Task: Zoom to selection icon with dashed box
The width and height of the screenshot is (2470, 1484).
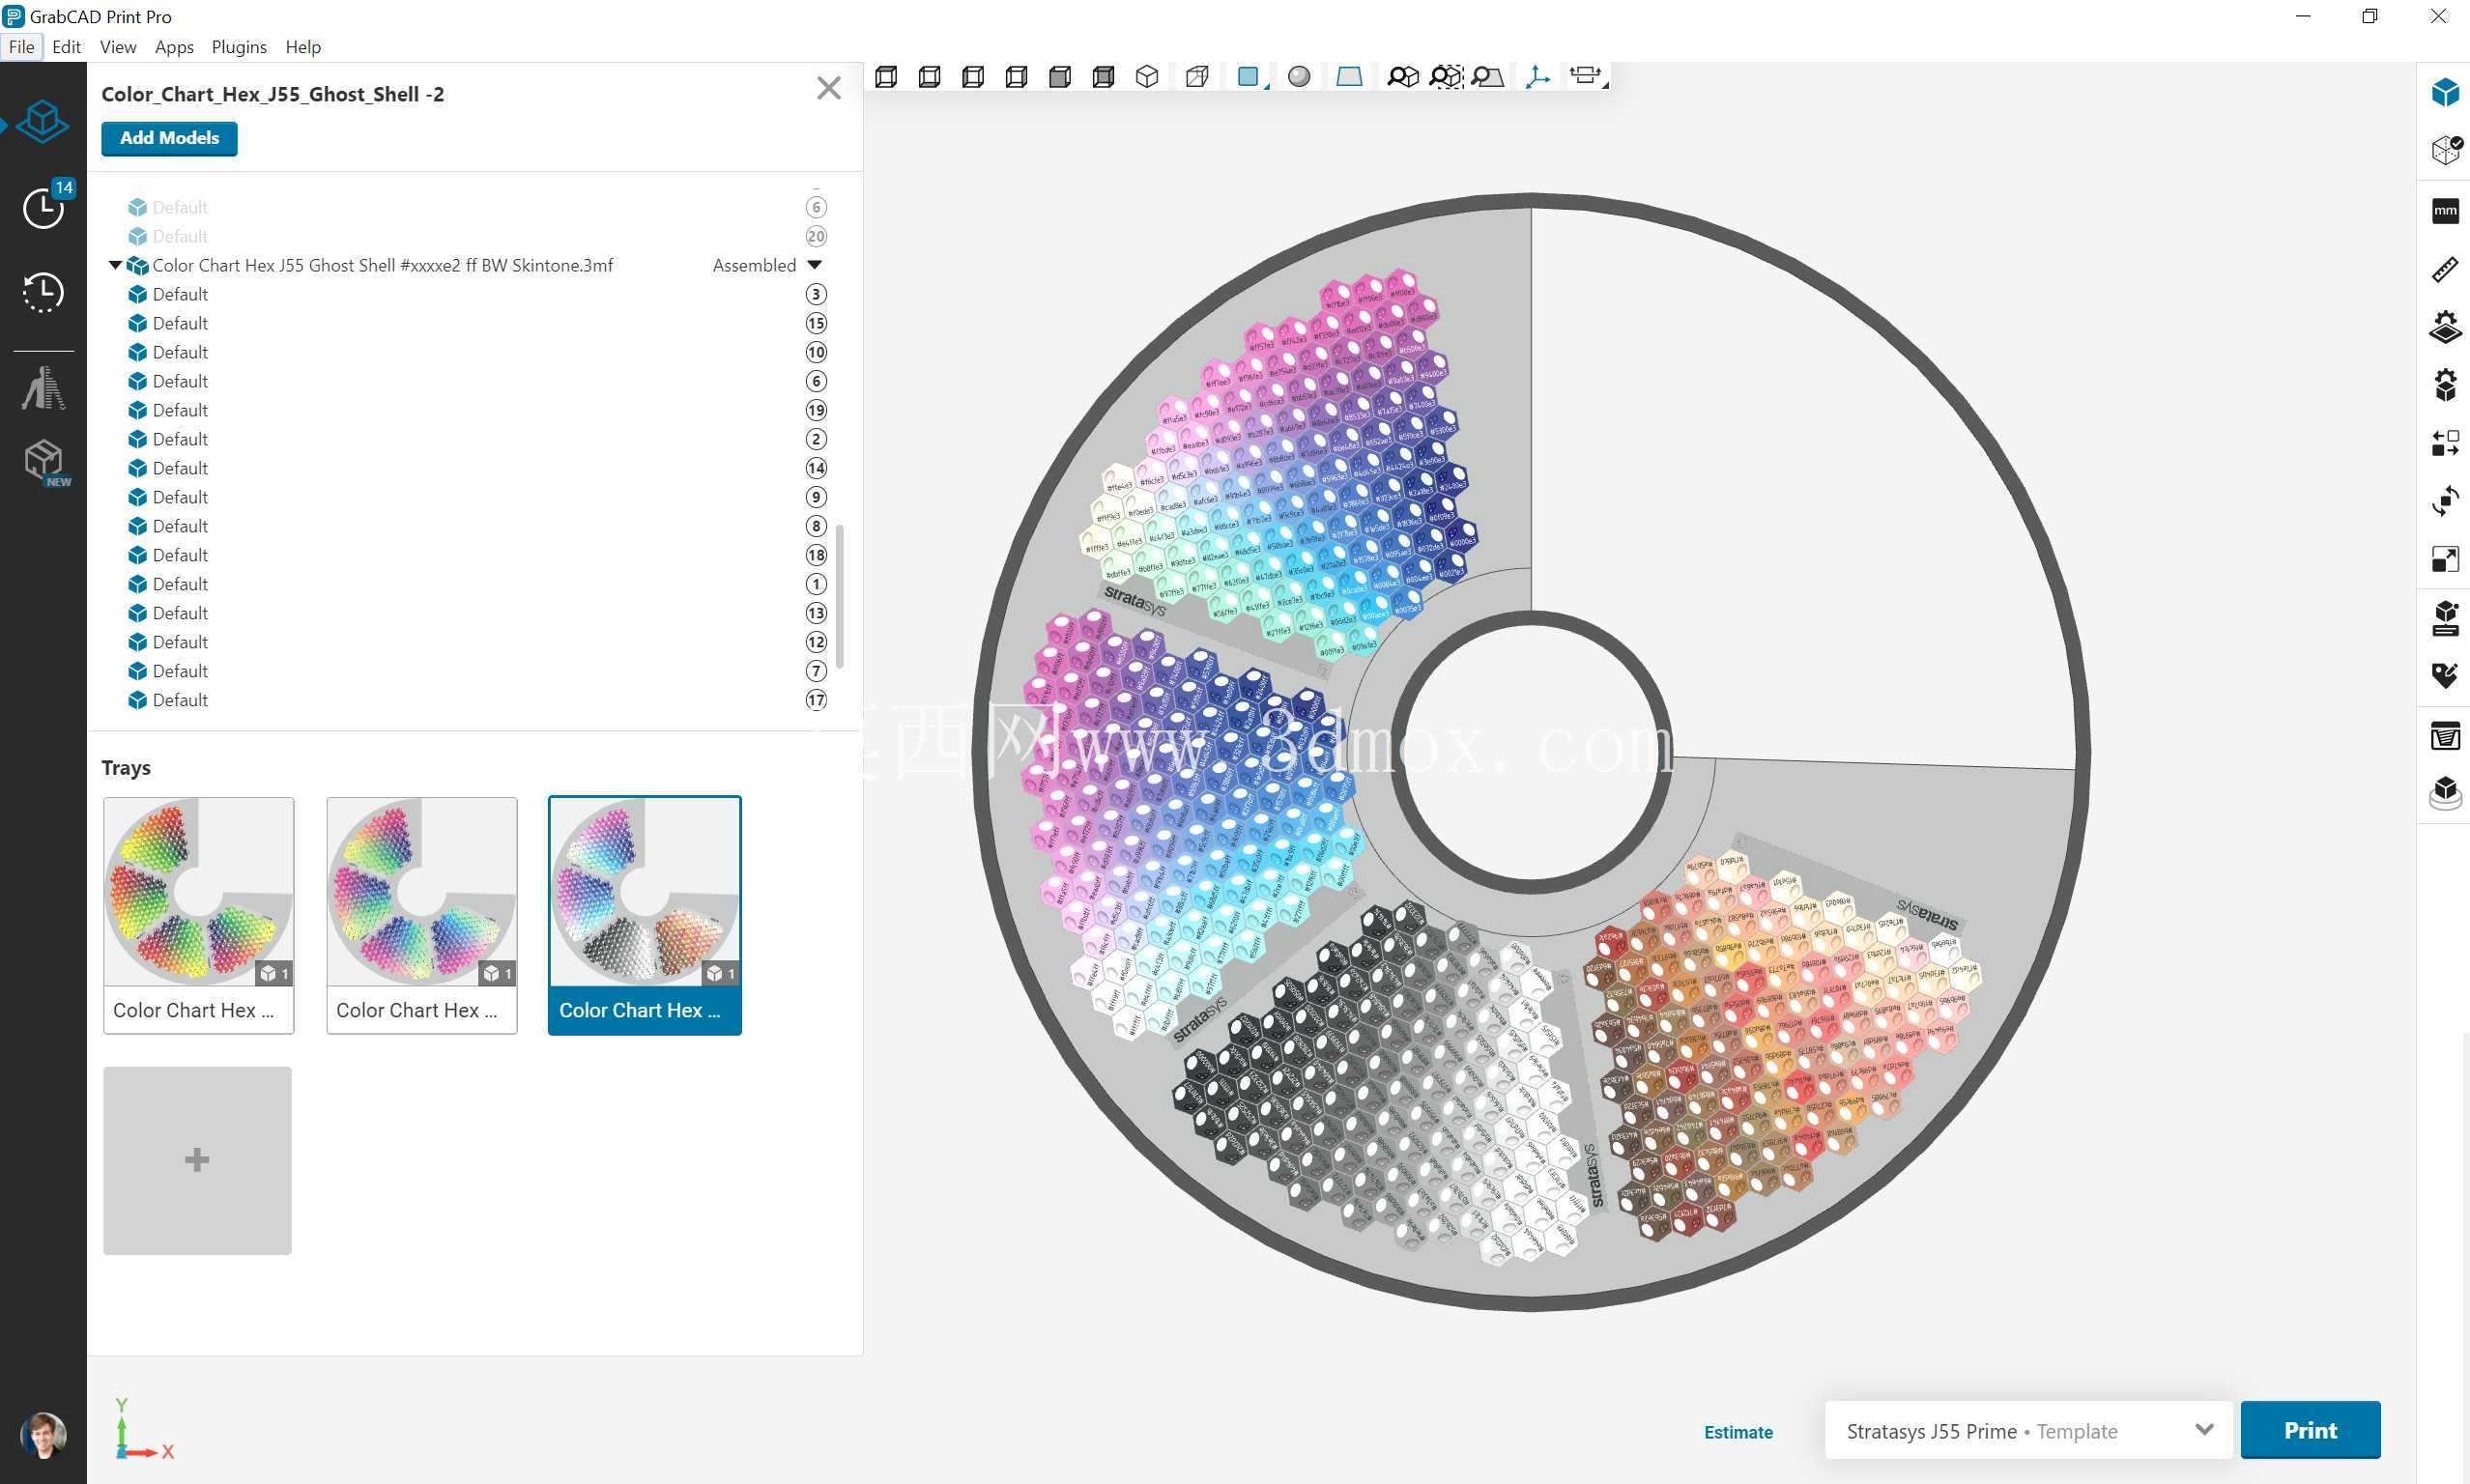Action: point(1446,77)
